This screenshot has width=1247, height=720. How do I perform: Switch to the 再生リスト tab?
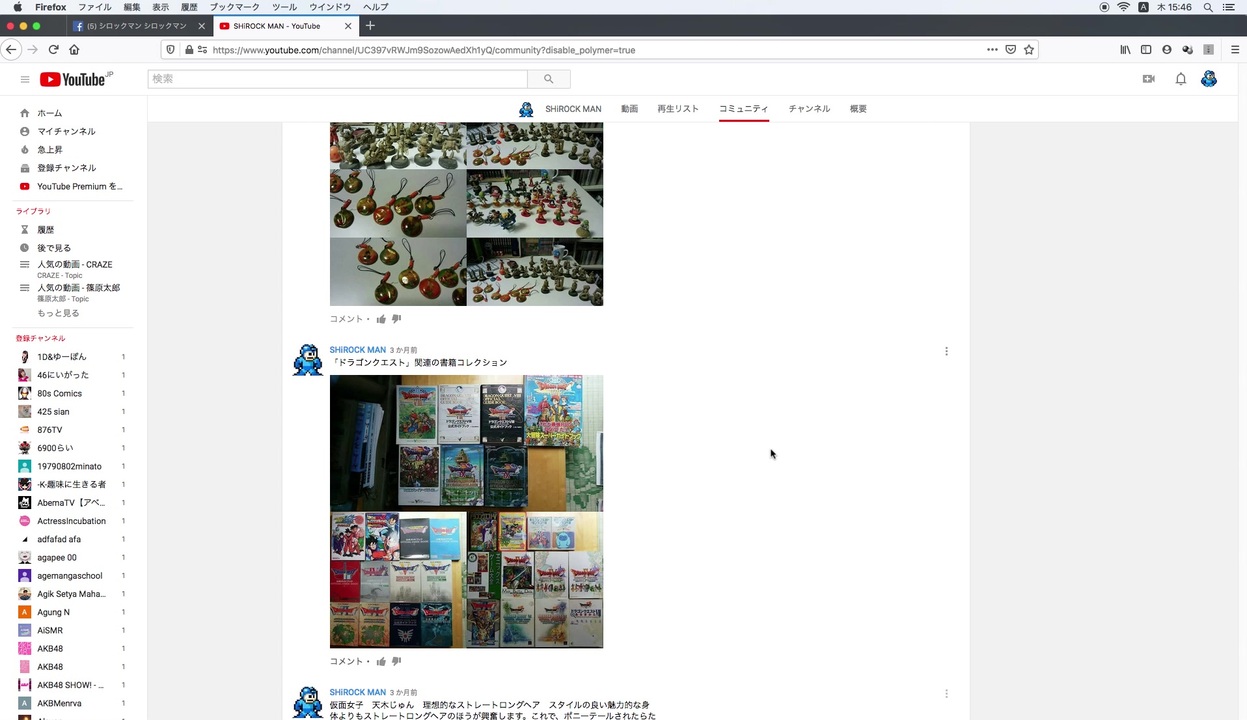point(678,108)
